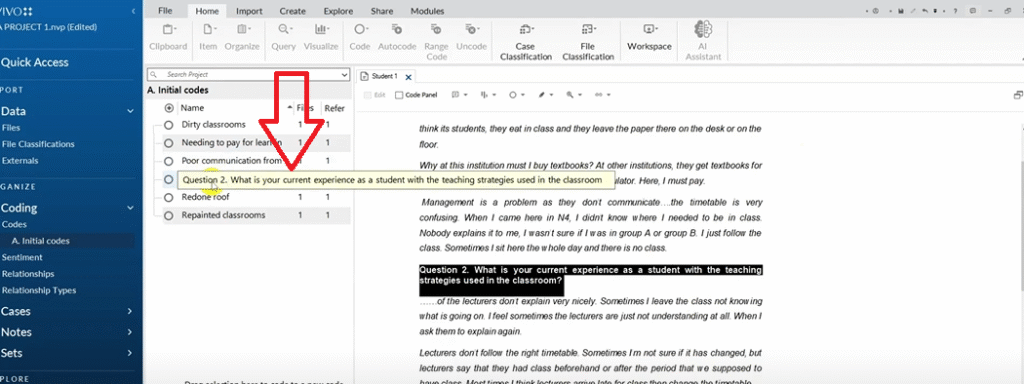1024x384 pixels.
Task: Open the Search Project dropdown arrow
Action: tap(345, 75)
